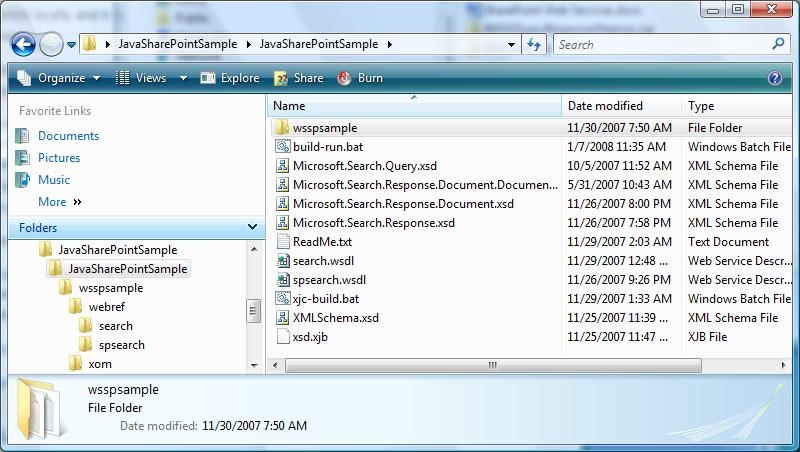800x452 pixels.
Task: Click the folder tree scrollbar thumb
Action: (254, 311)
